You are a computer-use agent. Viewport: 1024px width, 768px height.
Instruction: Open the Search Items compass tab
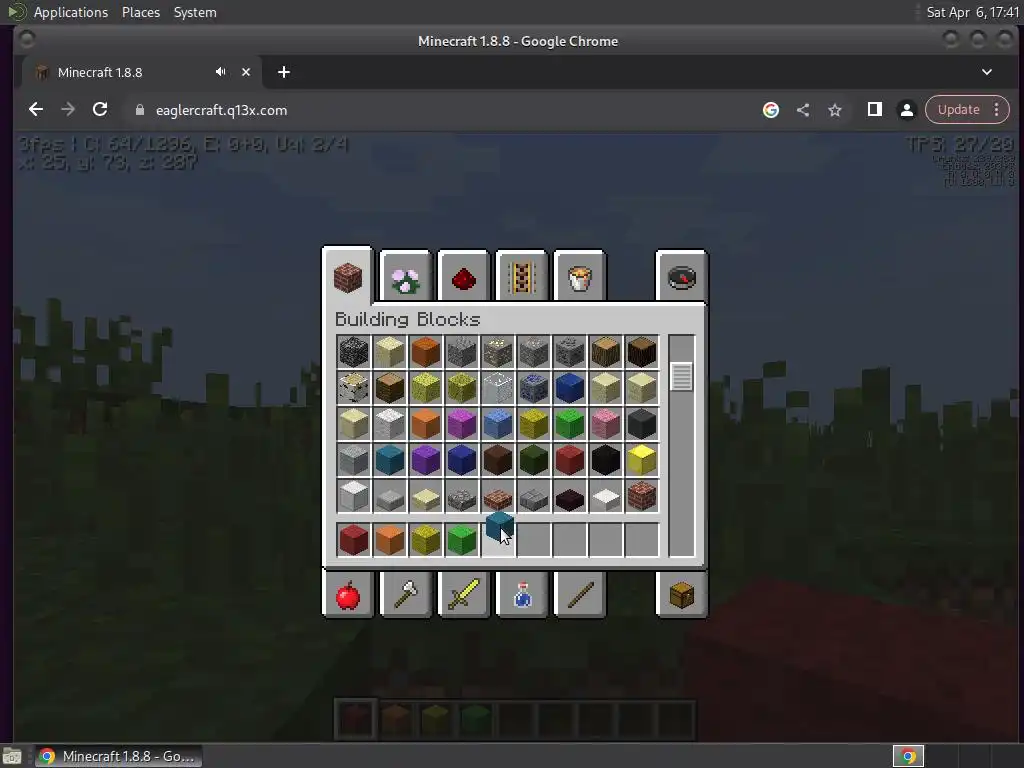point(681,276)
